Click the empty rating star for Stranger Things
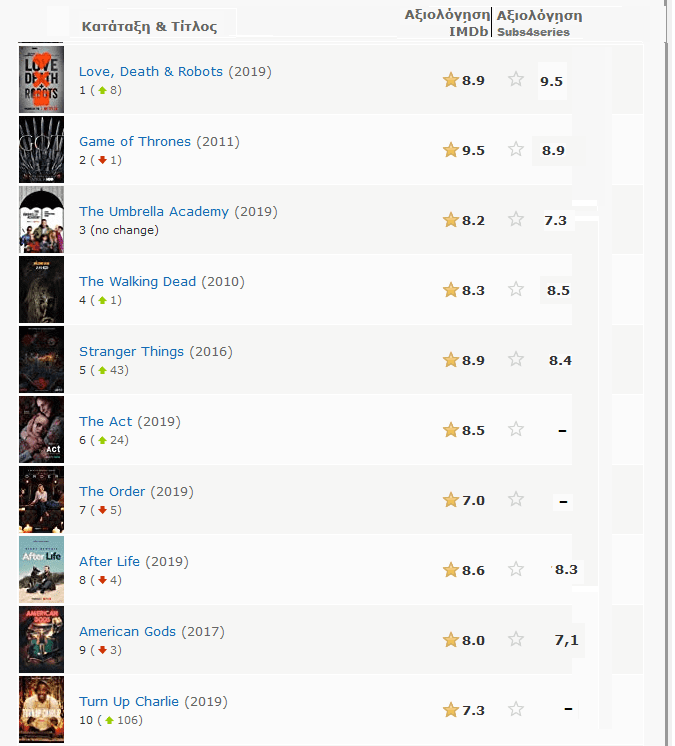Screen dimensions: 675x746 coord(516,359)
